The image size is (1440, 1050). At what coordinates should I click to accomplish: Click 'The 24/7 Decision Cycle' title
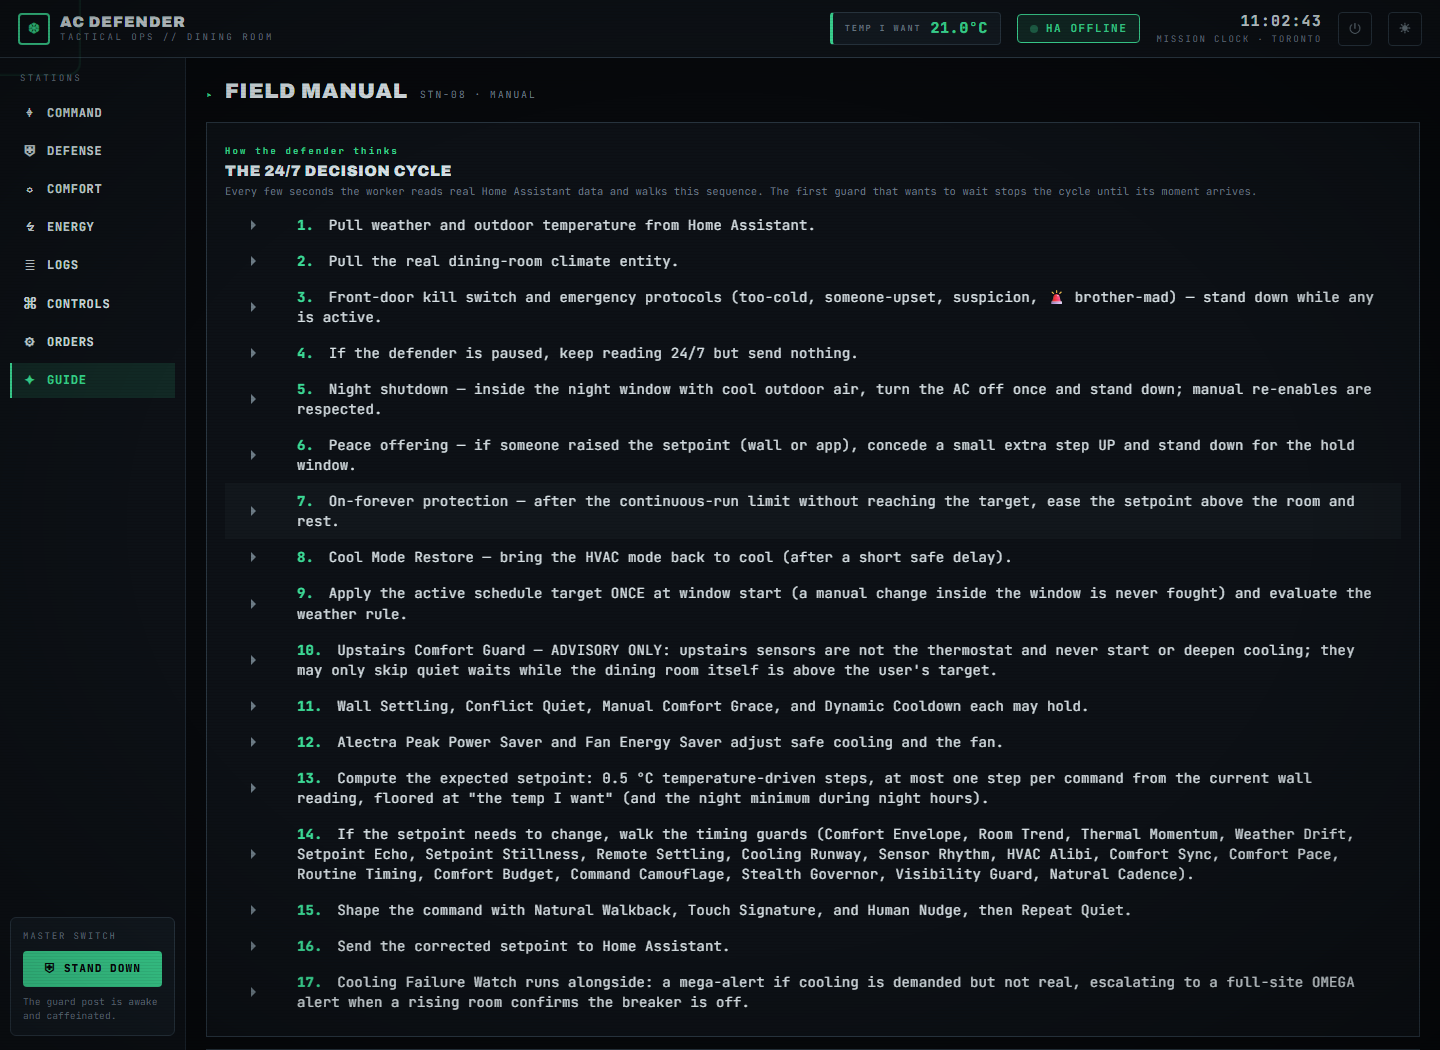pyautogui.click(x=338, y=171)
